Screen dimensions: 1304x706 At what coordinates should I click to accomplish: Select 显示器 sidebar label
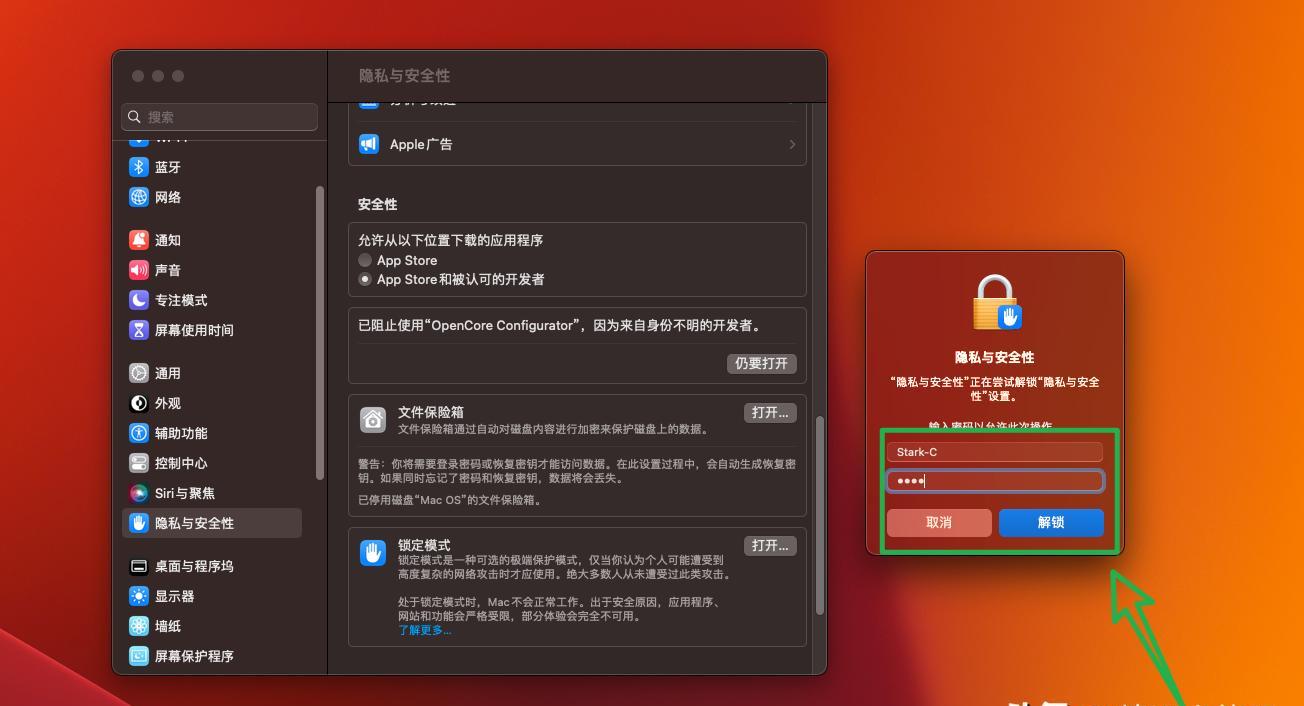coord(175,596)
